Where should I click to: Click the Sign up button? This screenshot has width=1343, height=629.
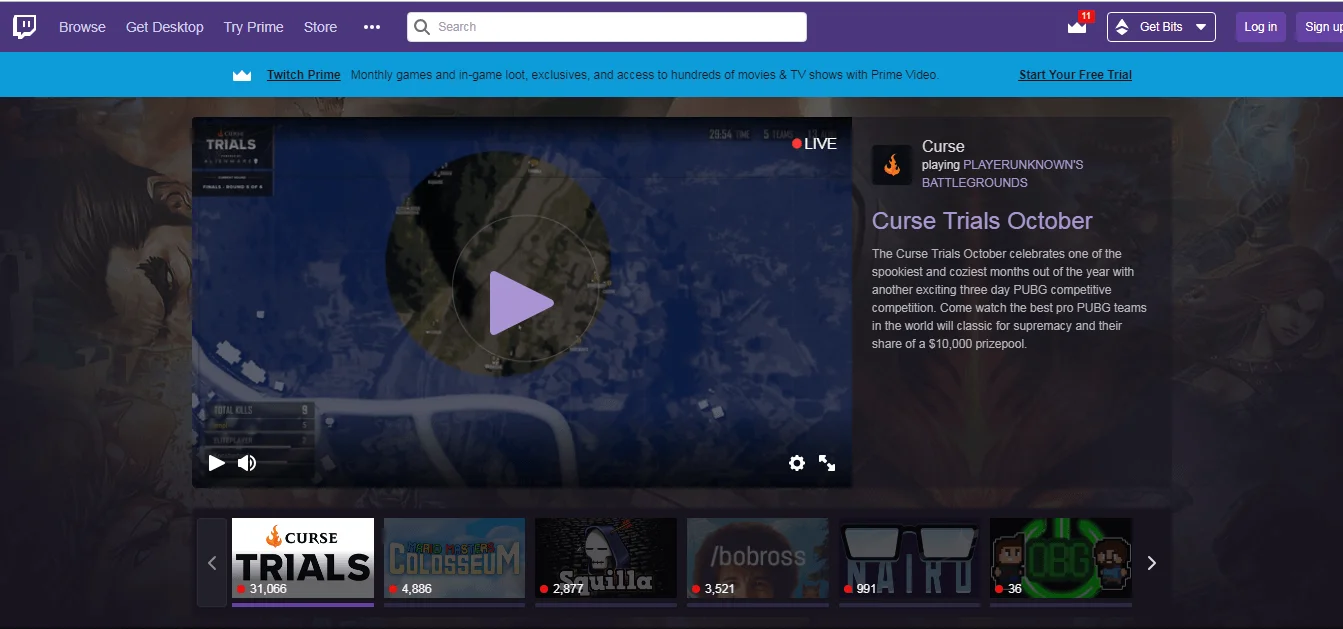(x=1321, y=27)
